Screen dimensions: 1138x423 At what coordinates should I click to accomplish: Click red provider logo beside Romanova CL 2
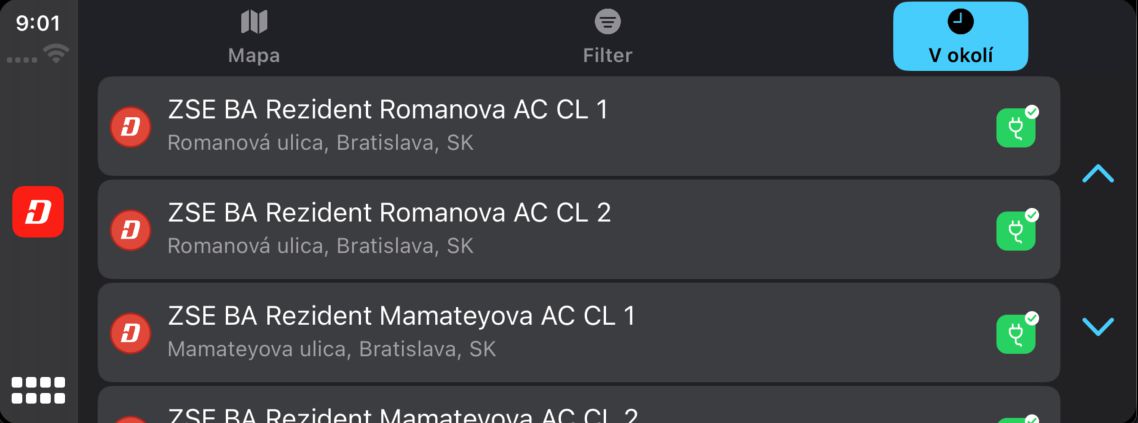(130, 230)
